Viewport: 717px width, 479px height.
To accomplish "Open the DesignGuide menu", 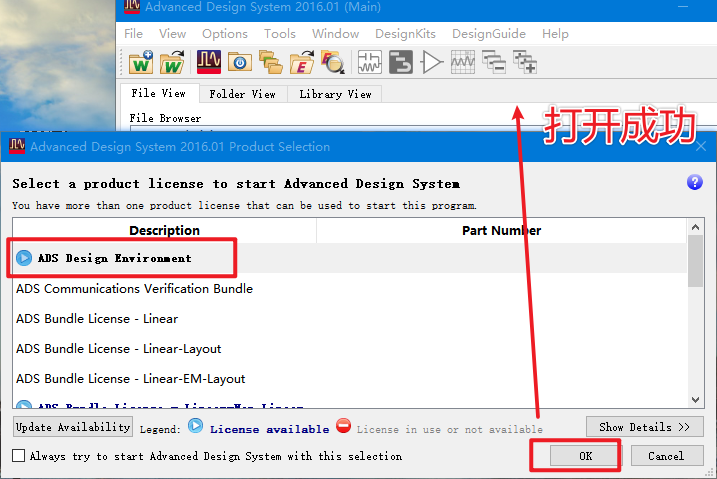I will 489,34.
